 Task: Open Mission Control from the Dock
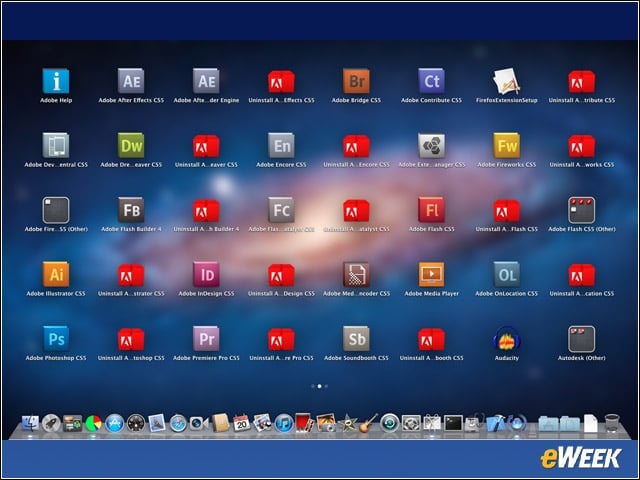point(72,424)
